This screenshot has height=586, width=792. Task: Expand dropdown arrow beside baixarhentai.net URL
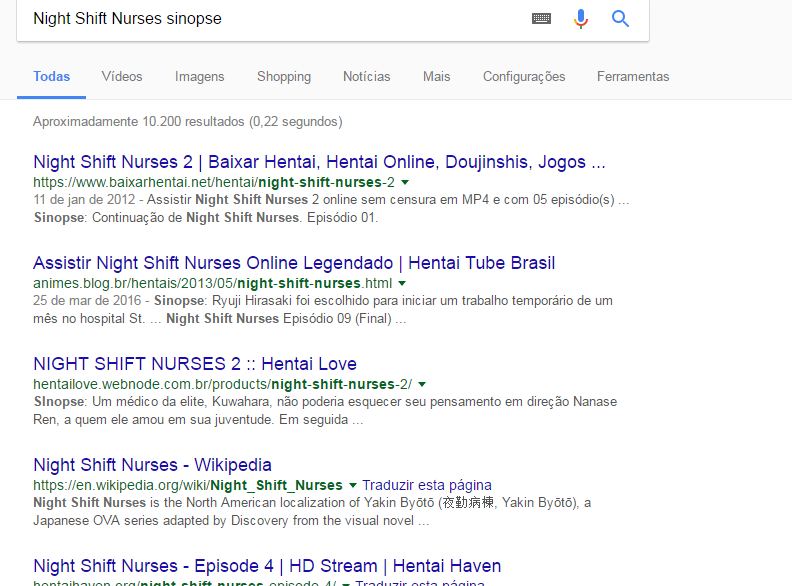pyautogui.click(x=405, y=182)
